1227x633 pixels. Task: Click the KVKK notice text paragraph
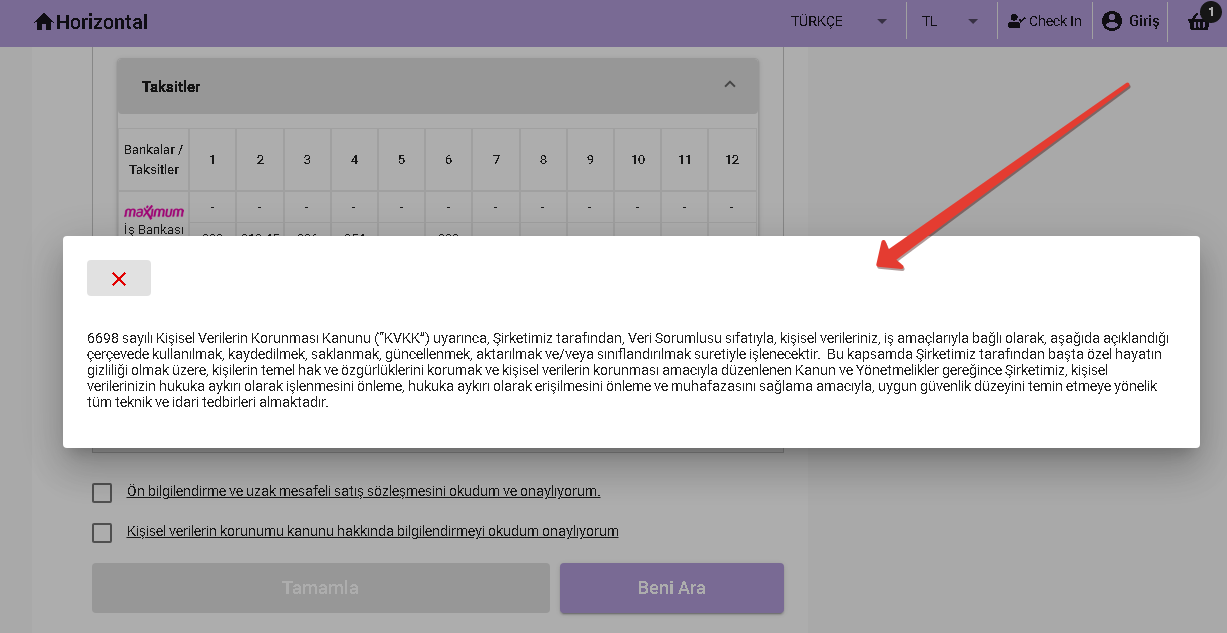[x=628, y=370]
